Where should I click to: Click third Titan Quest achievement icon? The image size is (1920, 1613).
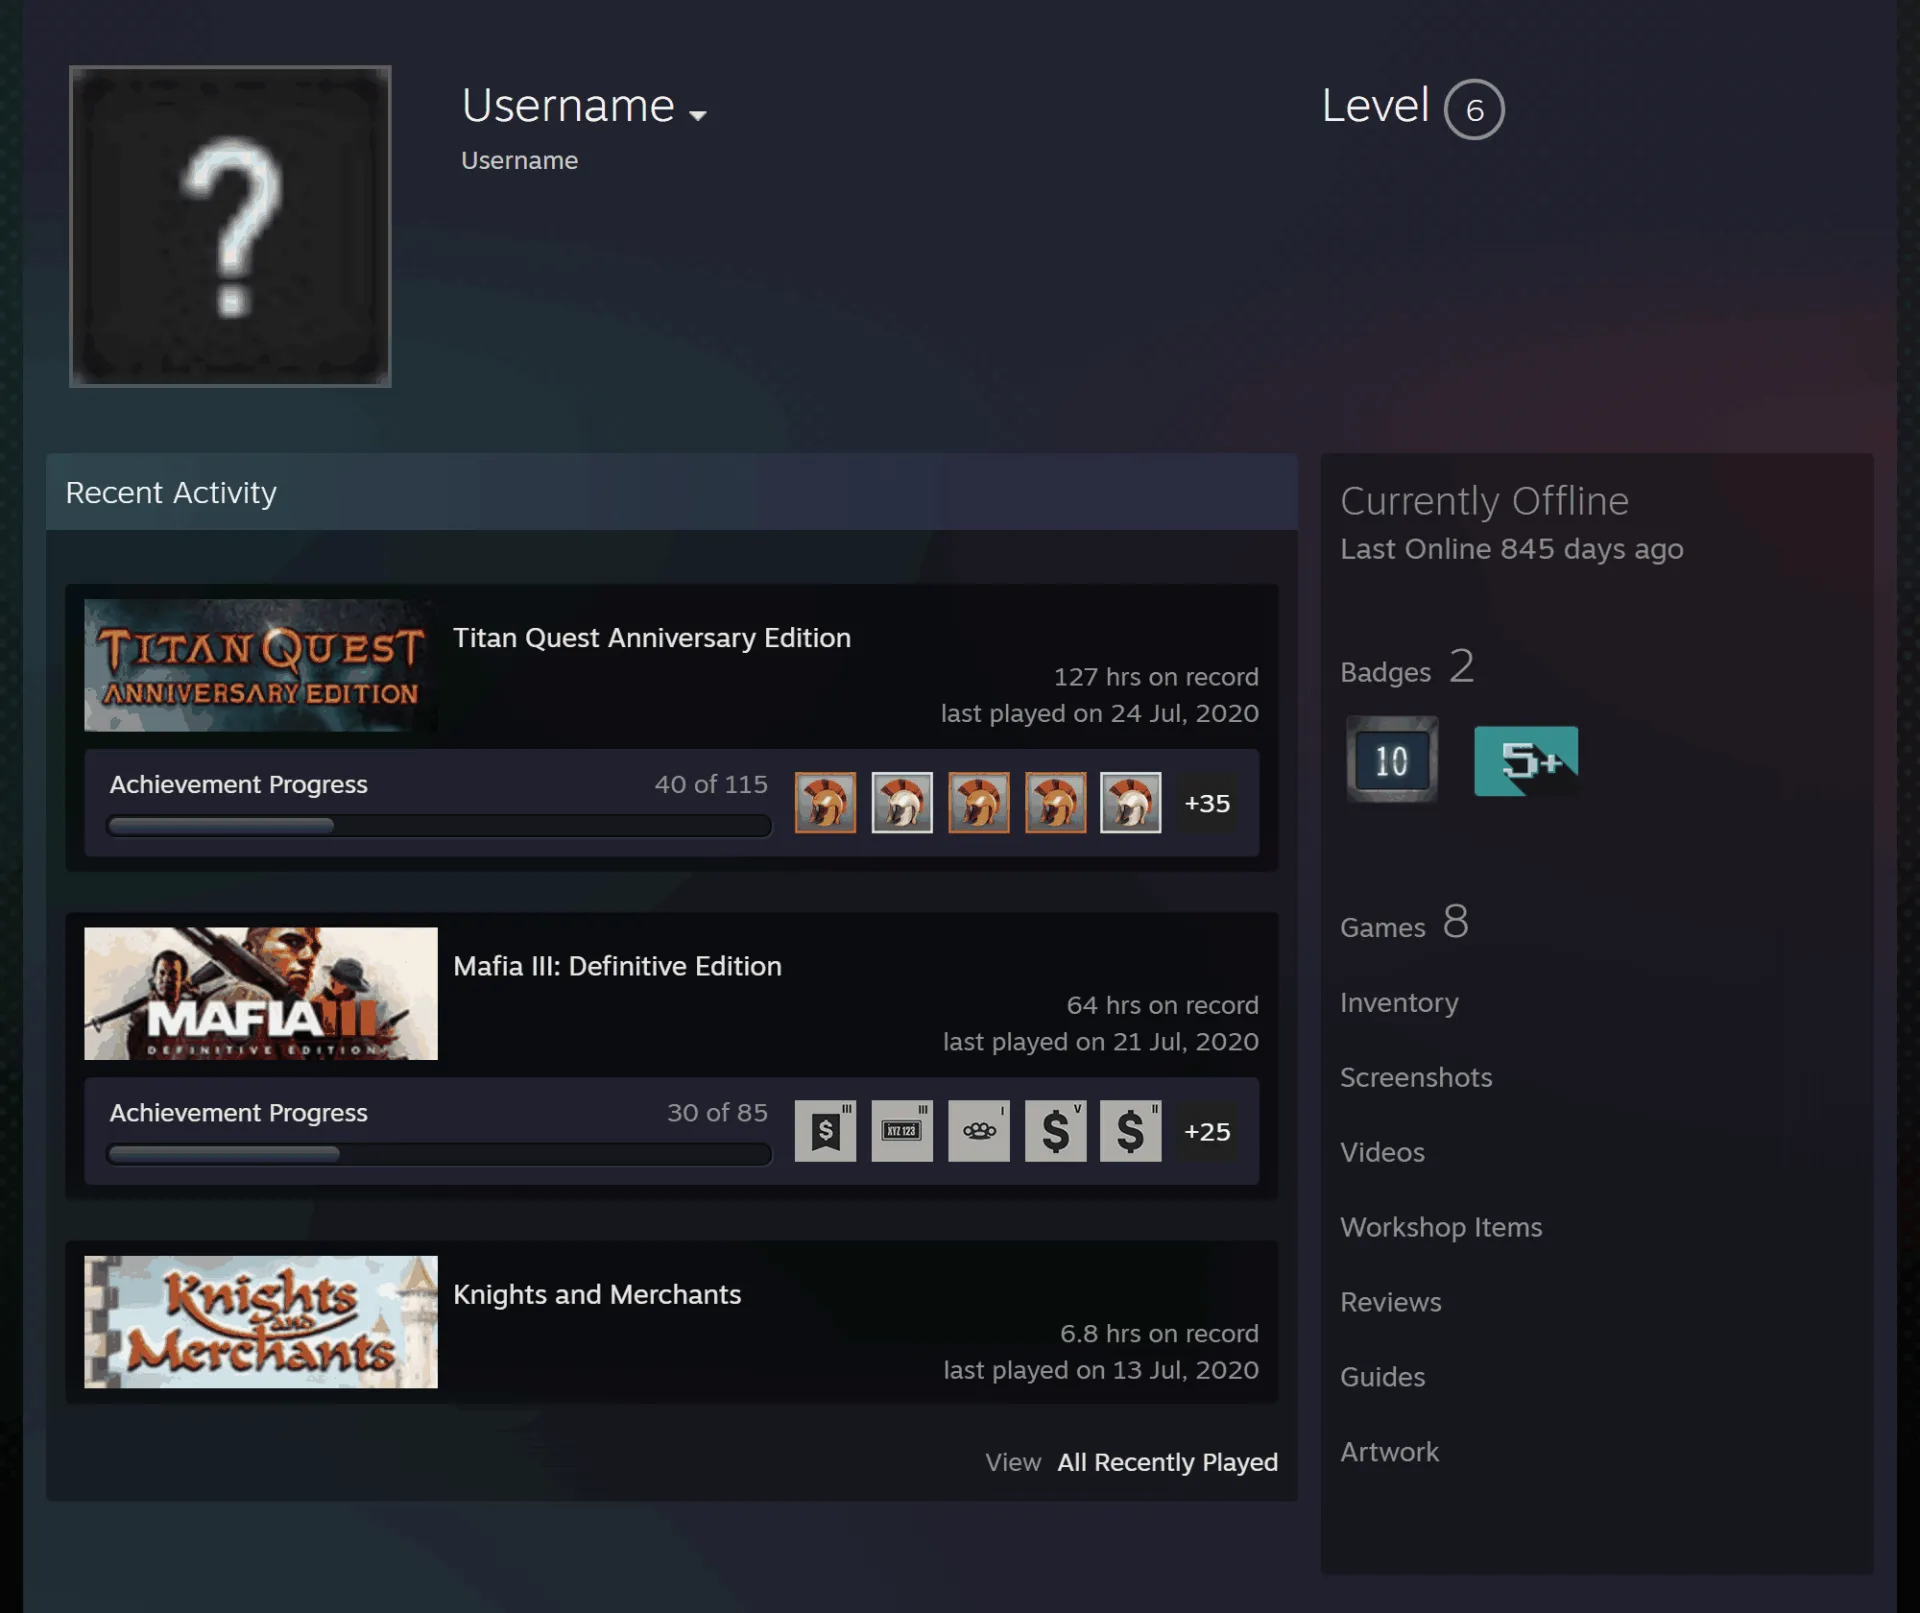tap(979, 802)
